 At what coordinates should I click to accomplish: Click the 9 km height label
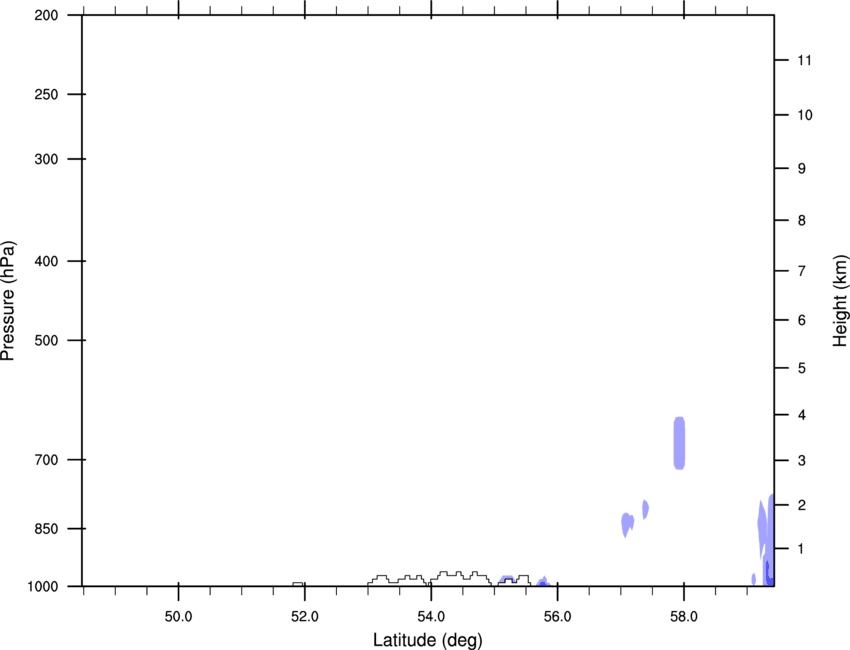click(801, 169)
